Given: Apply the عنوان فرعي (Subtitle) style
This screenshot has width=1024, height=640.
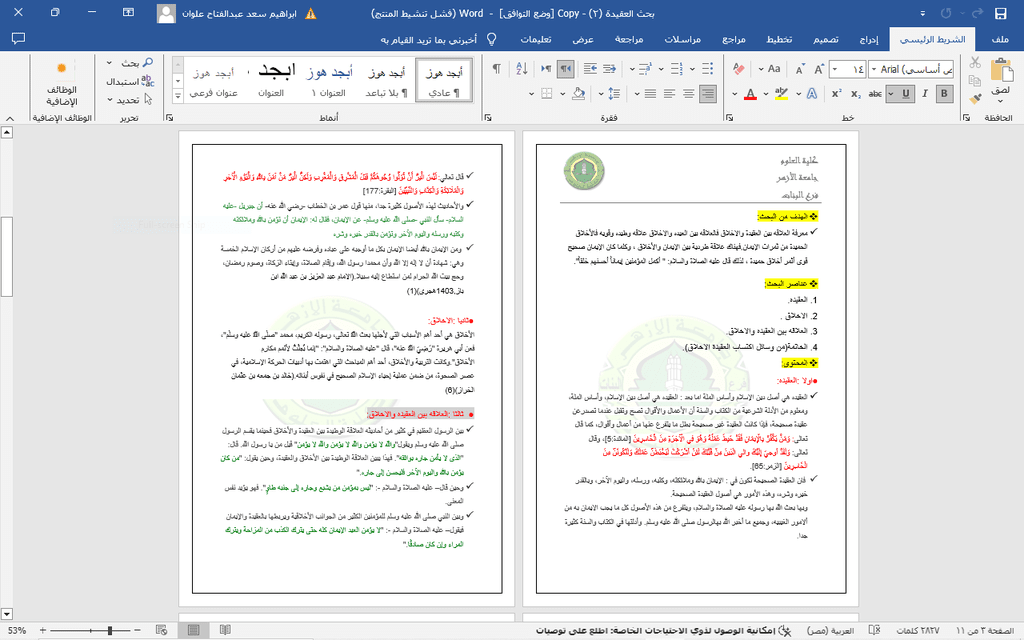Looking at the screenshot, I should pyautogui.click(x=213, y=81).
